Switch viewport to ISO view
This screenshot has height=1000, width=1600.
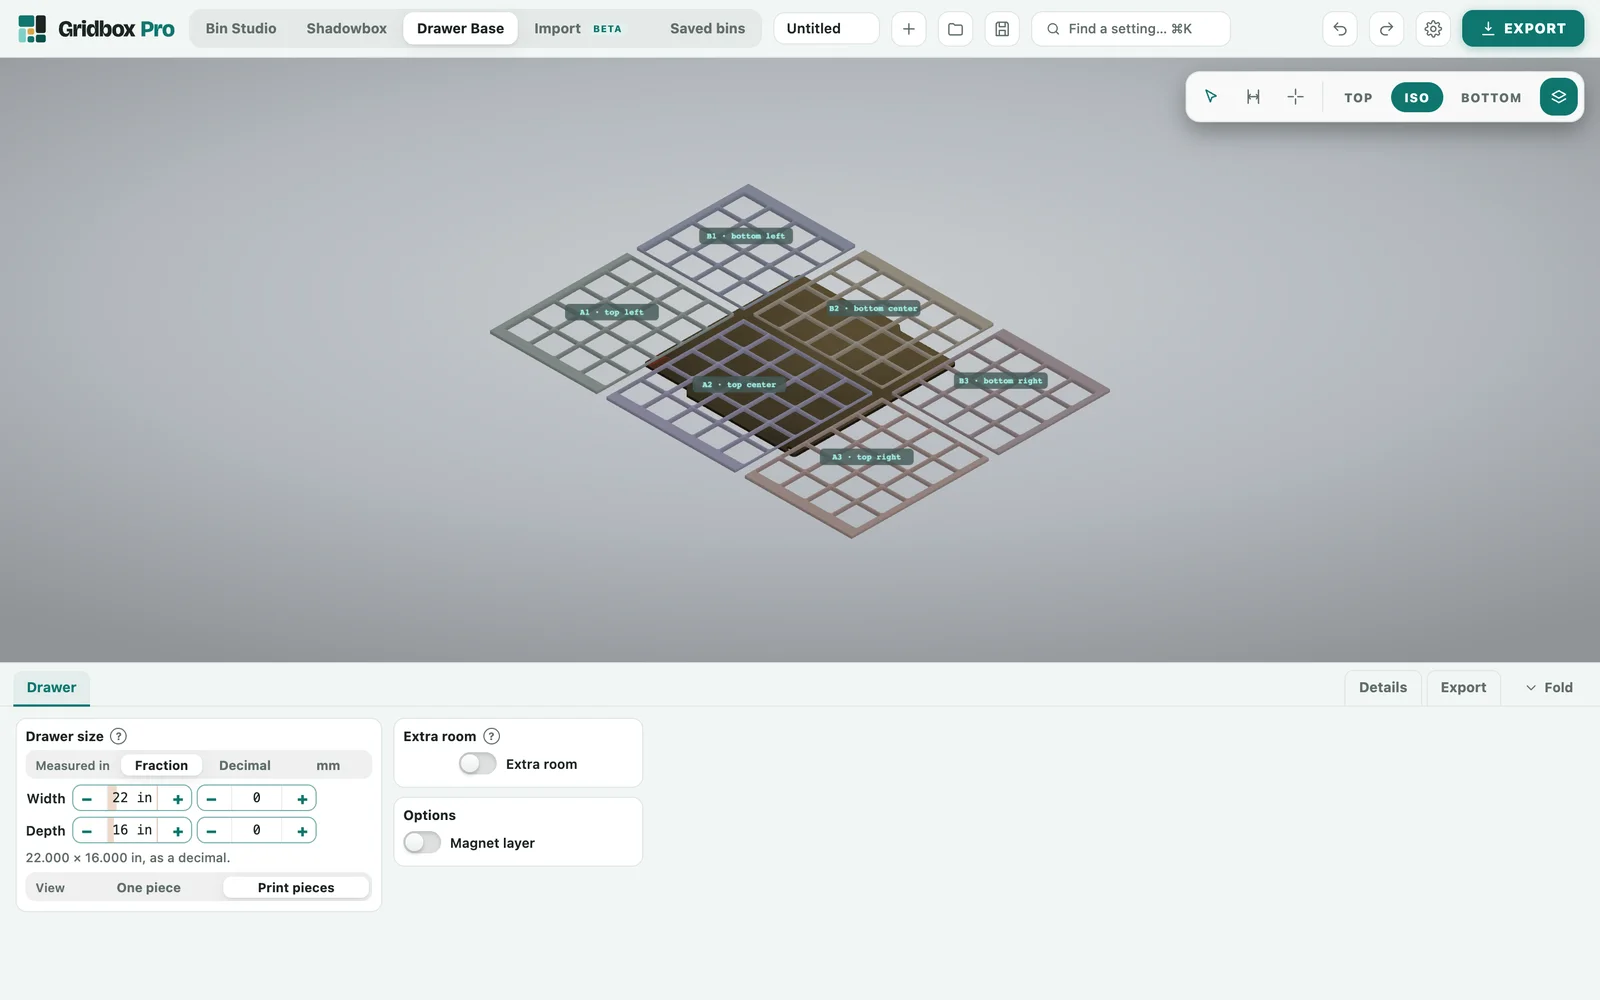click(1416, 98)
